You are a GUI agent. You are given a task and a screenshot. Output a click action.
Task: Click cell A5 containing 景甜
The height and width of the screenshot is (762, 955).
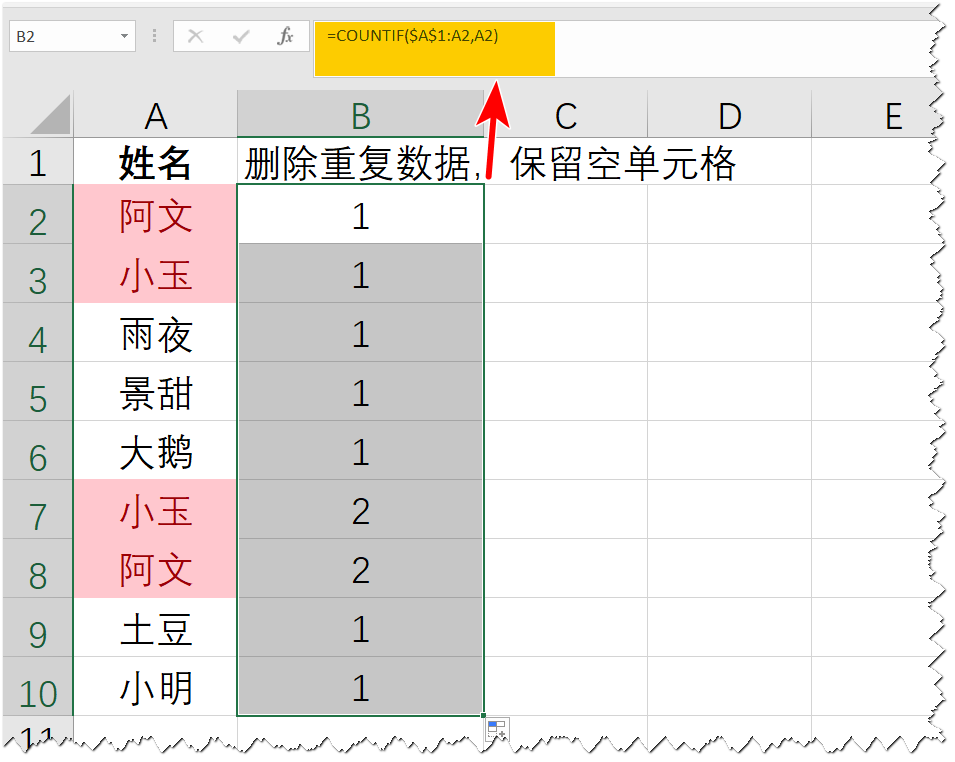point(155,392)
